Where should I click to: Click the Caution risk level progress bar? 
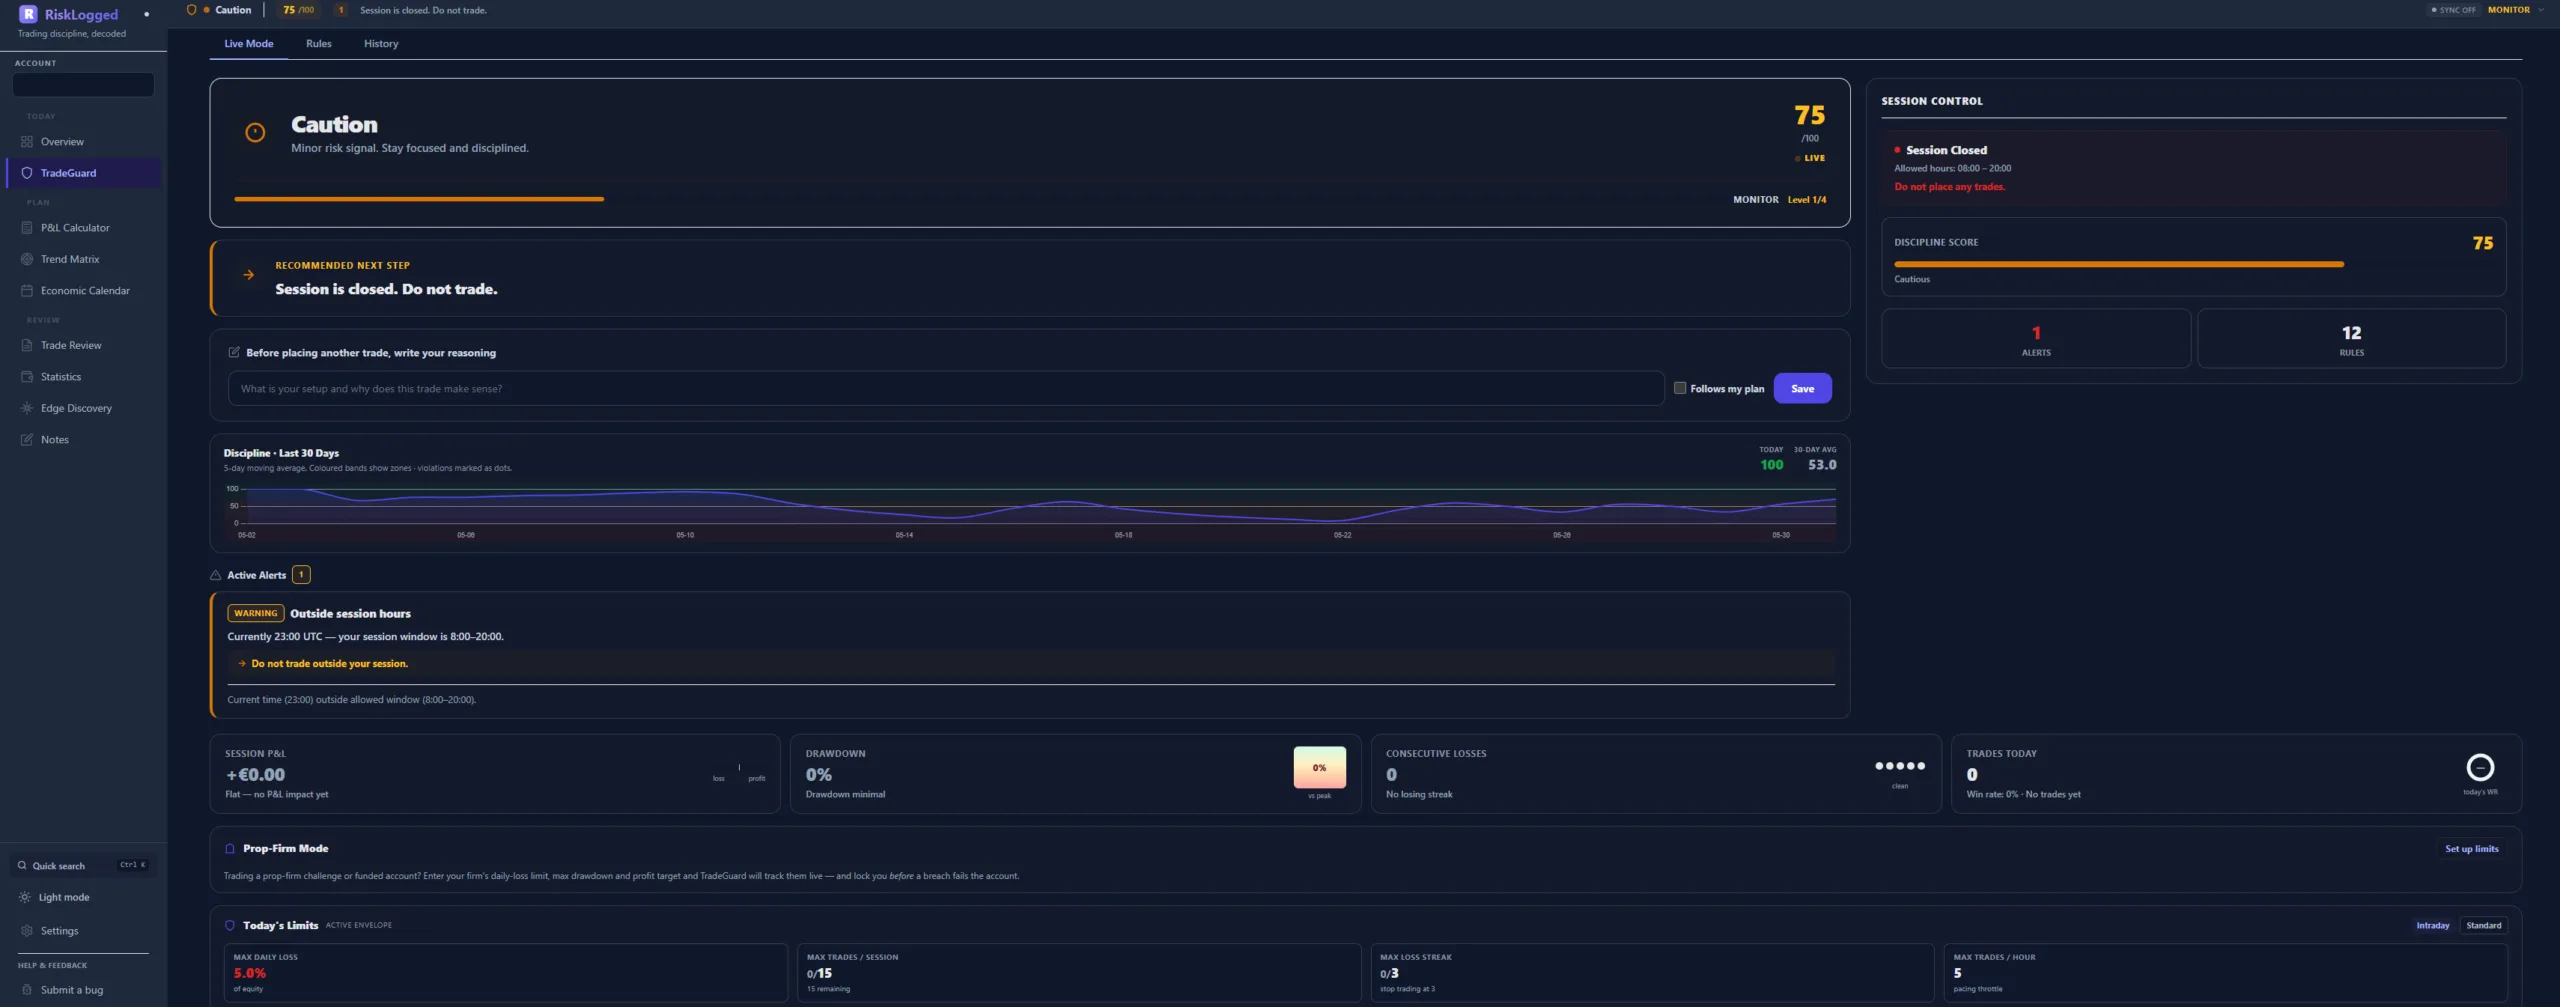(419, 199)
